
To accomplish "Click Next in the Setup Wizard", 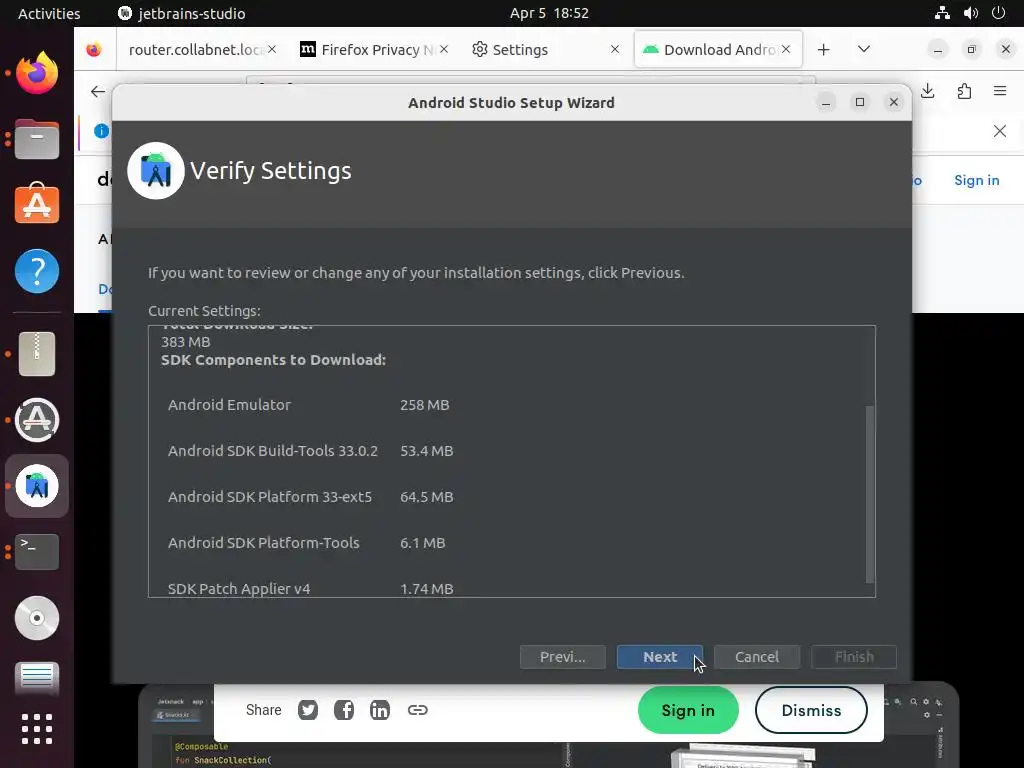I will click(660, 657).
